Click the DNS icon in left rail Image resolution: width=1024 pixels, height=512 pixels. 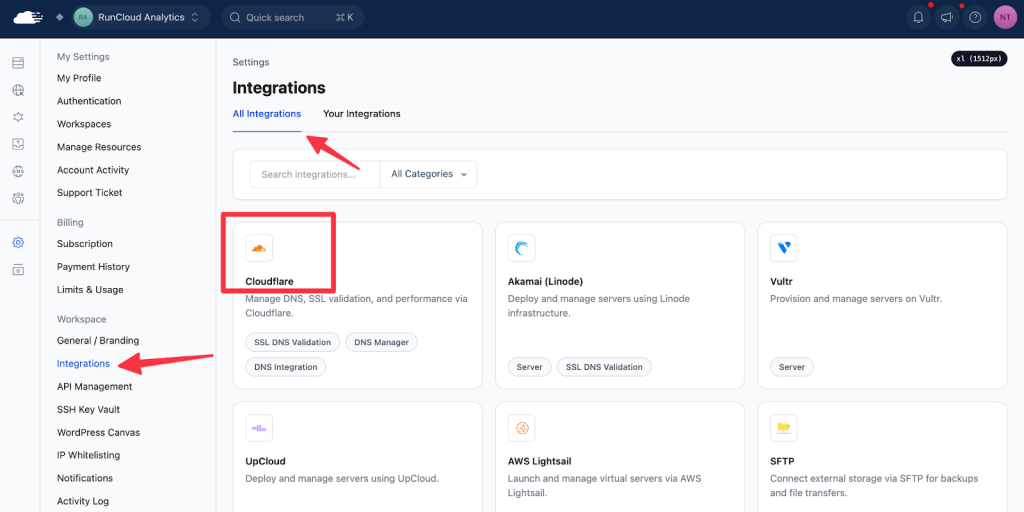click(x=18, y=171)
